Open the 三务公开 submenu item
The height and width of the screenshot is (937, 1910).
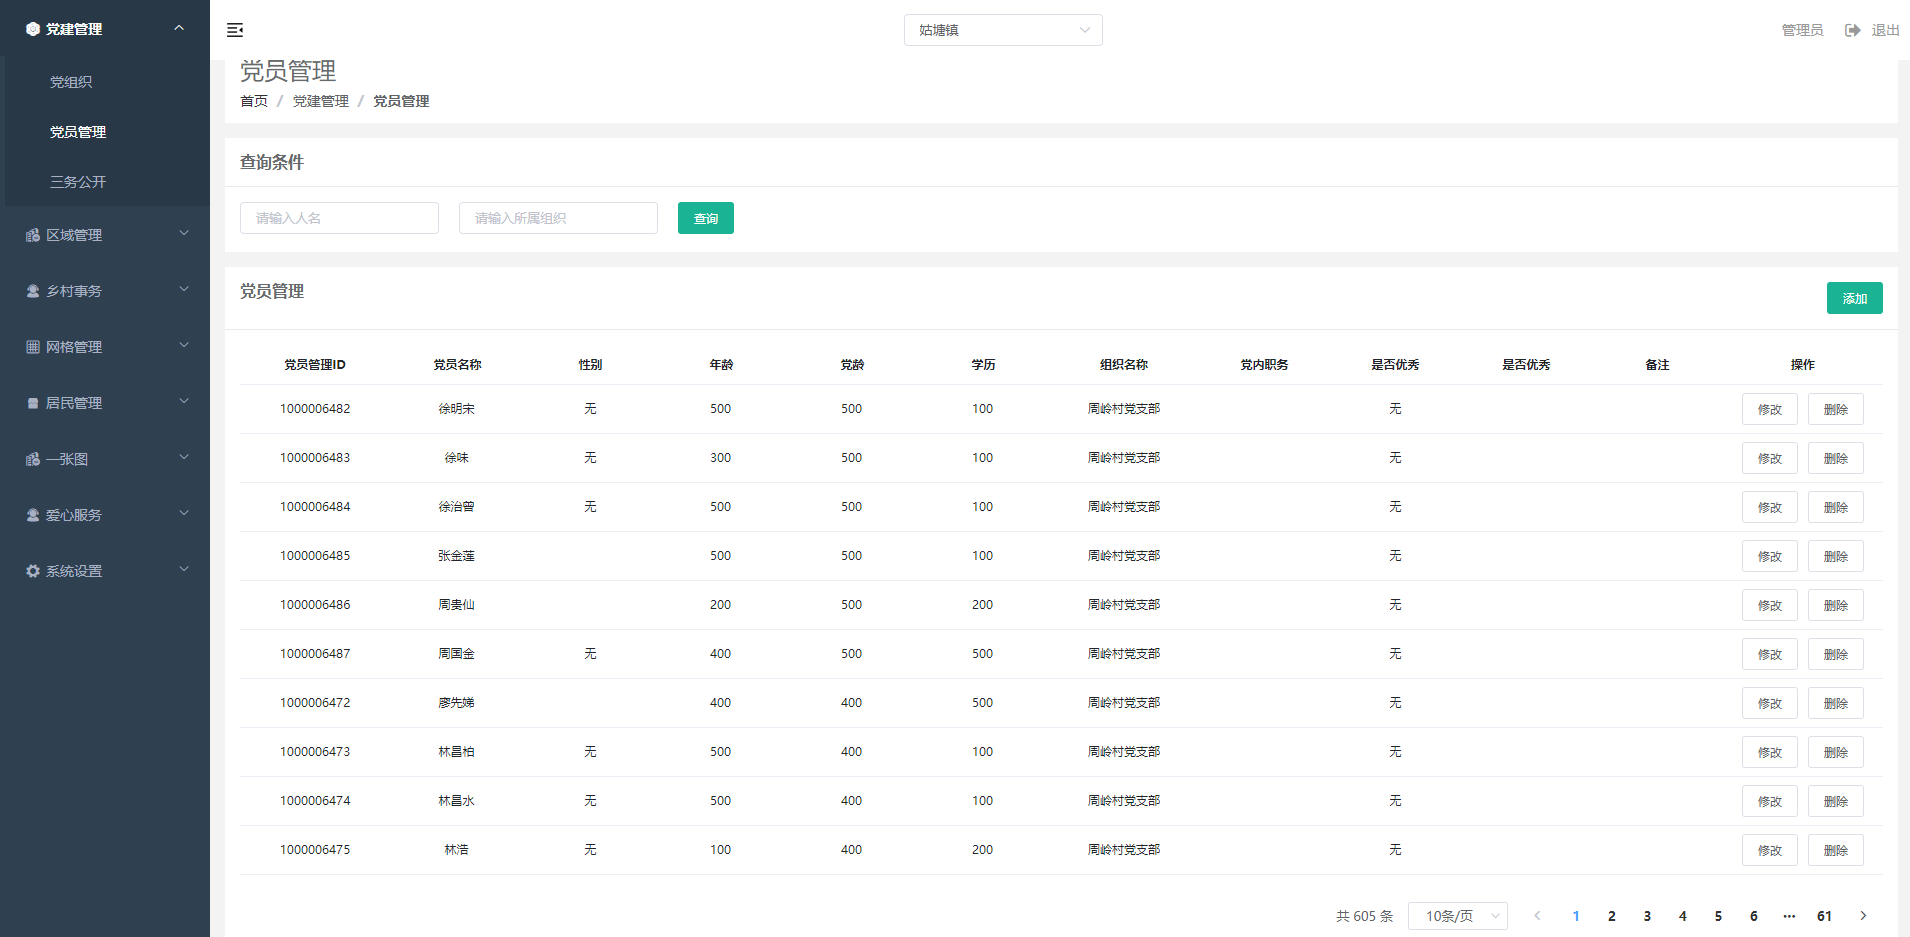click(78, 182)
